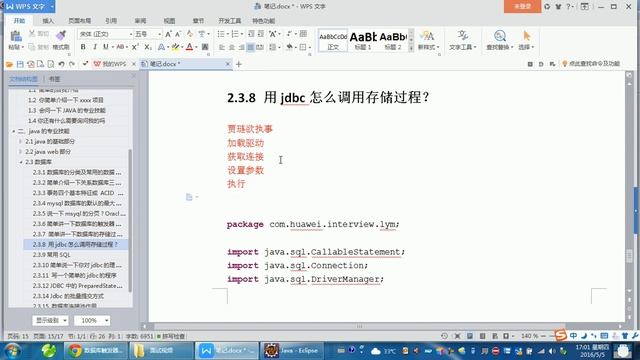Open the 100% outline zoom dropdown
Image resolution: width=640 pixels, height=360 pixels.
pos(92,320)
